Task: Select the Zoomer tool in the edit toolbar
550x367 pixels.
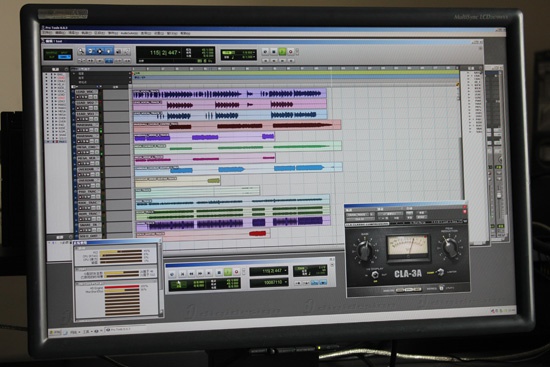Action: 81,51
